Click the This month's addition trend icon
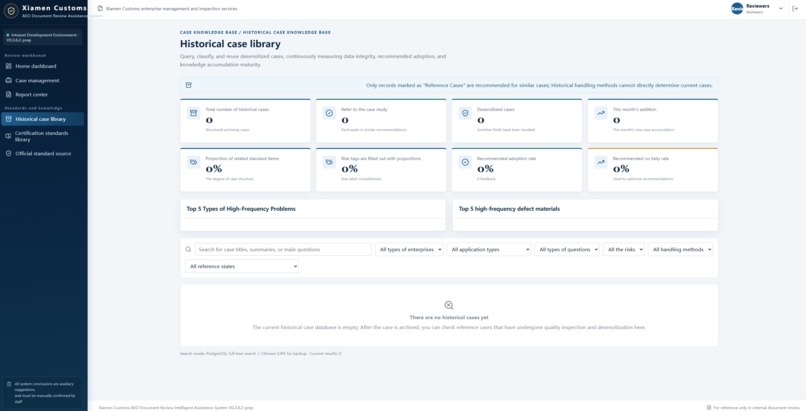 [x=601, y=113]
